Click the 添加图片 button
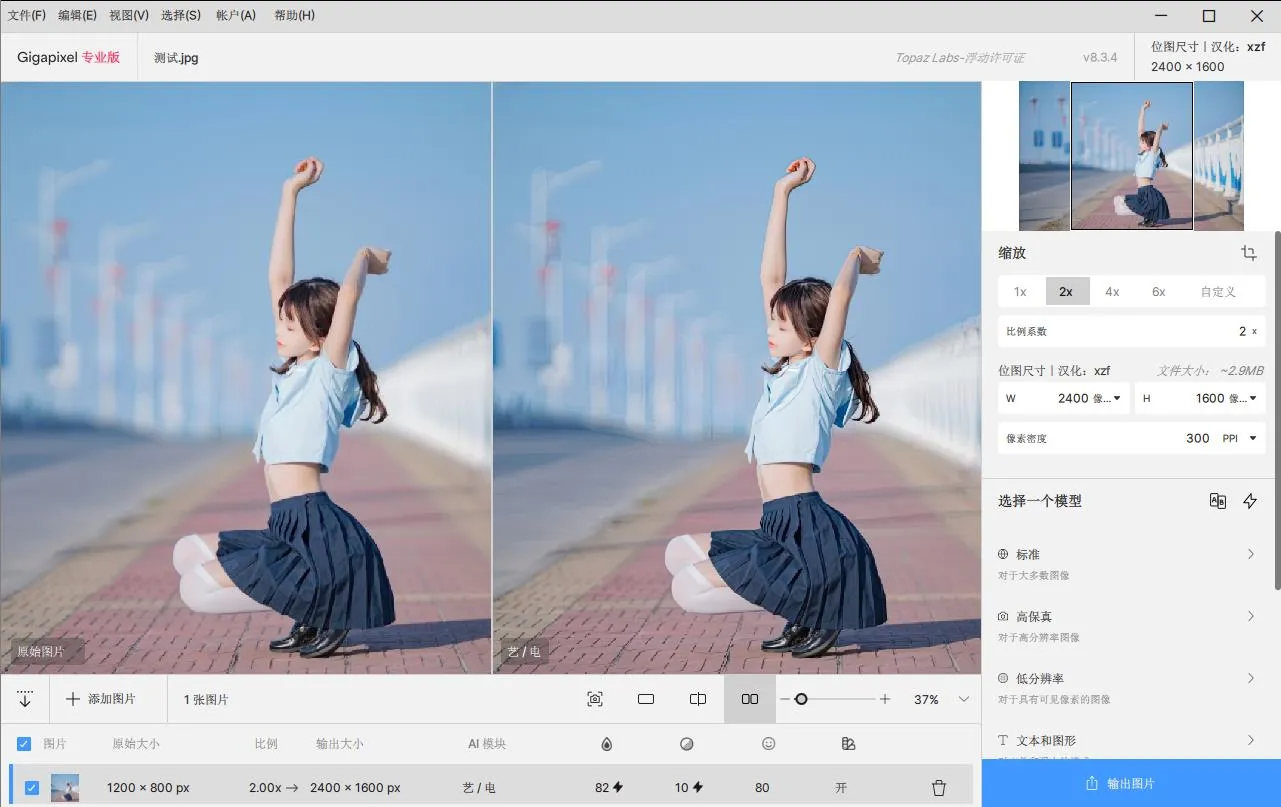The height and width of the screenshot is (807, 1281). pyautogui.click(x=100, y=699)
